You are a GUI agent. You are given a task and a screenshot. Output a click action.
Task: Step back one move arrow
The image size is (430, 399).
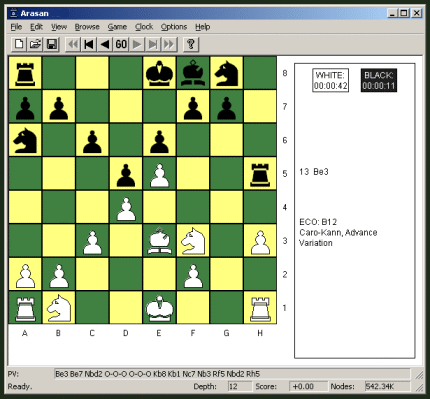105,44
